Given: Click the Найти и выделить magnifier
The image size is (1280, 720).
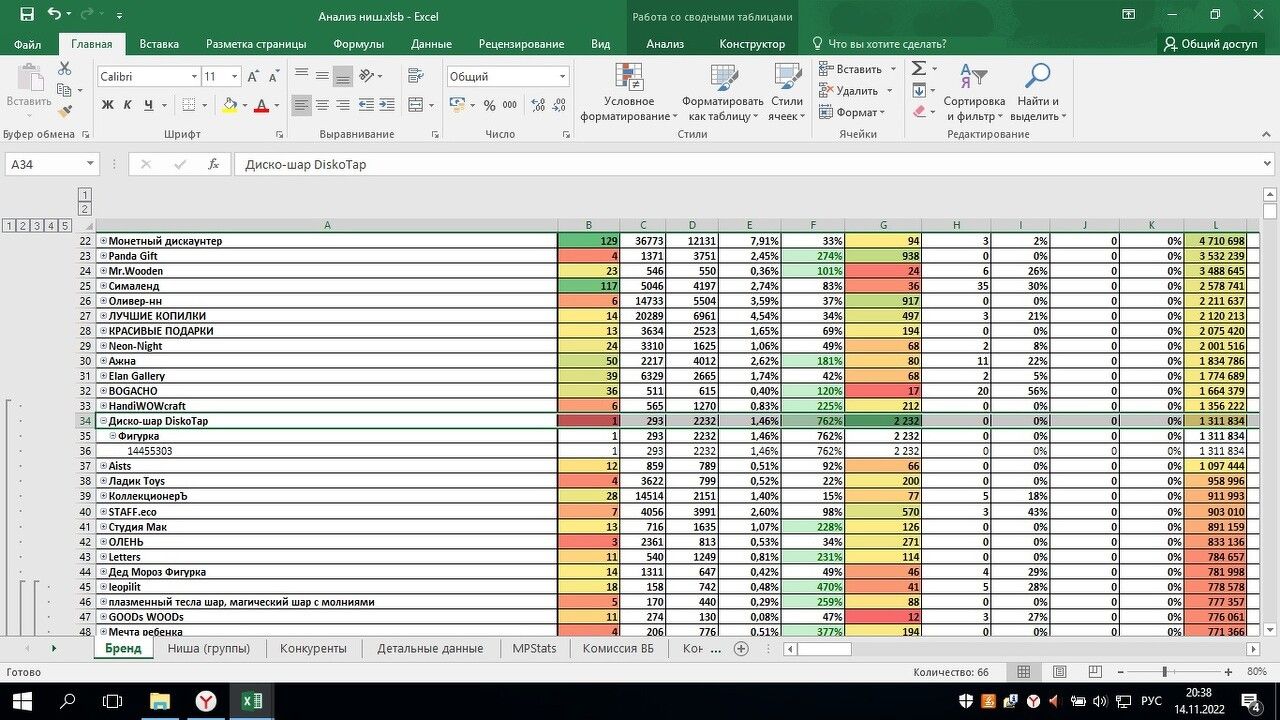Looking at the screenshot, I should click(x=1038, y=92).
